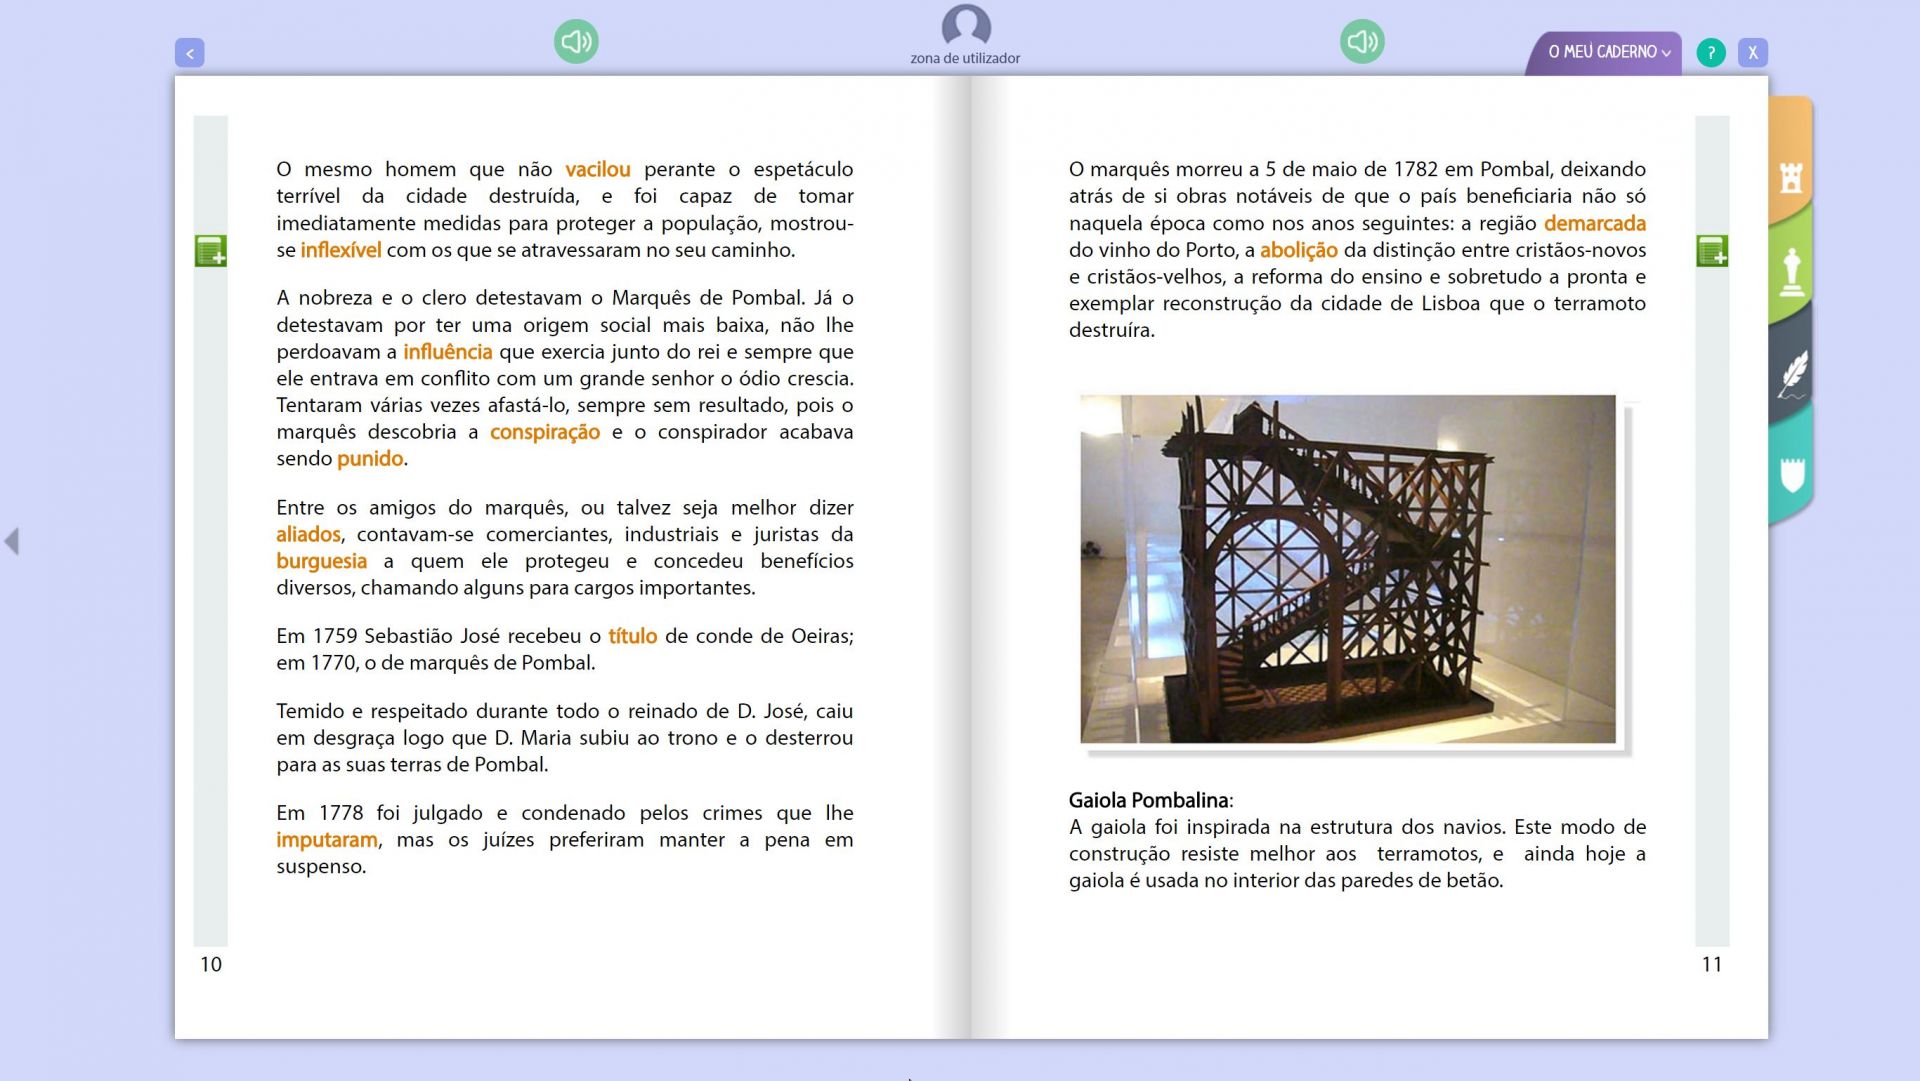This screenshot has height=1081, width=1920.
Task: Close the book with the X button
Action: (1752, 52)
